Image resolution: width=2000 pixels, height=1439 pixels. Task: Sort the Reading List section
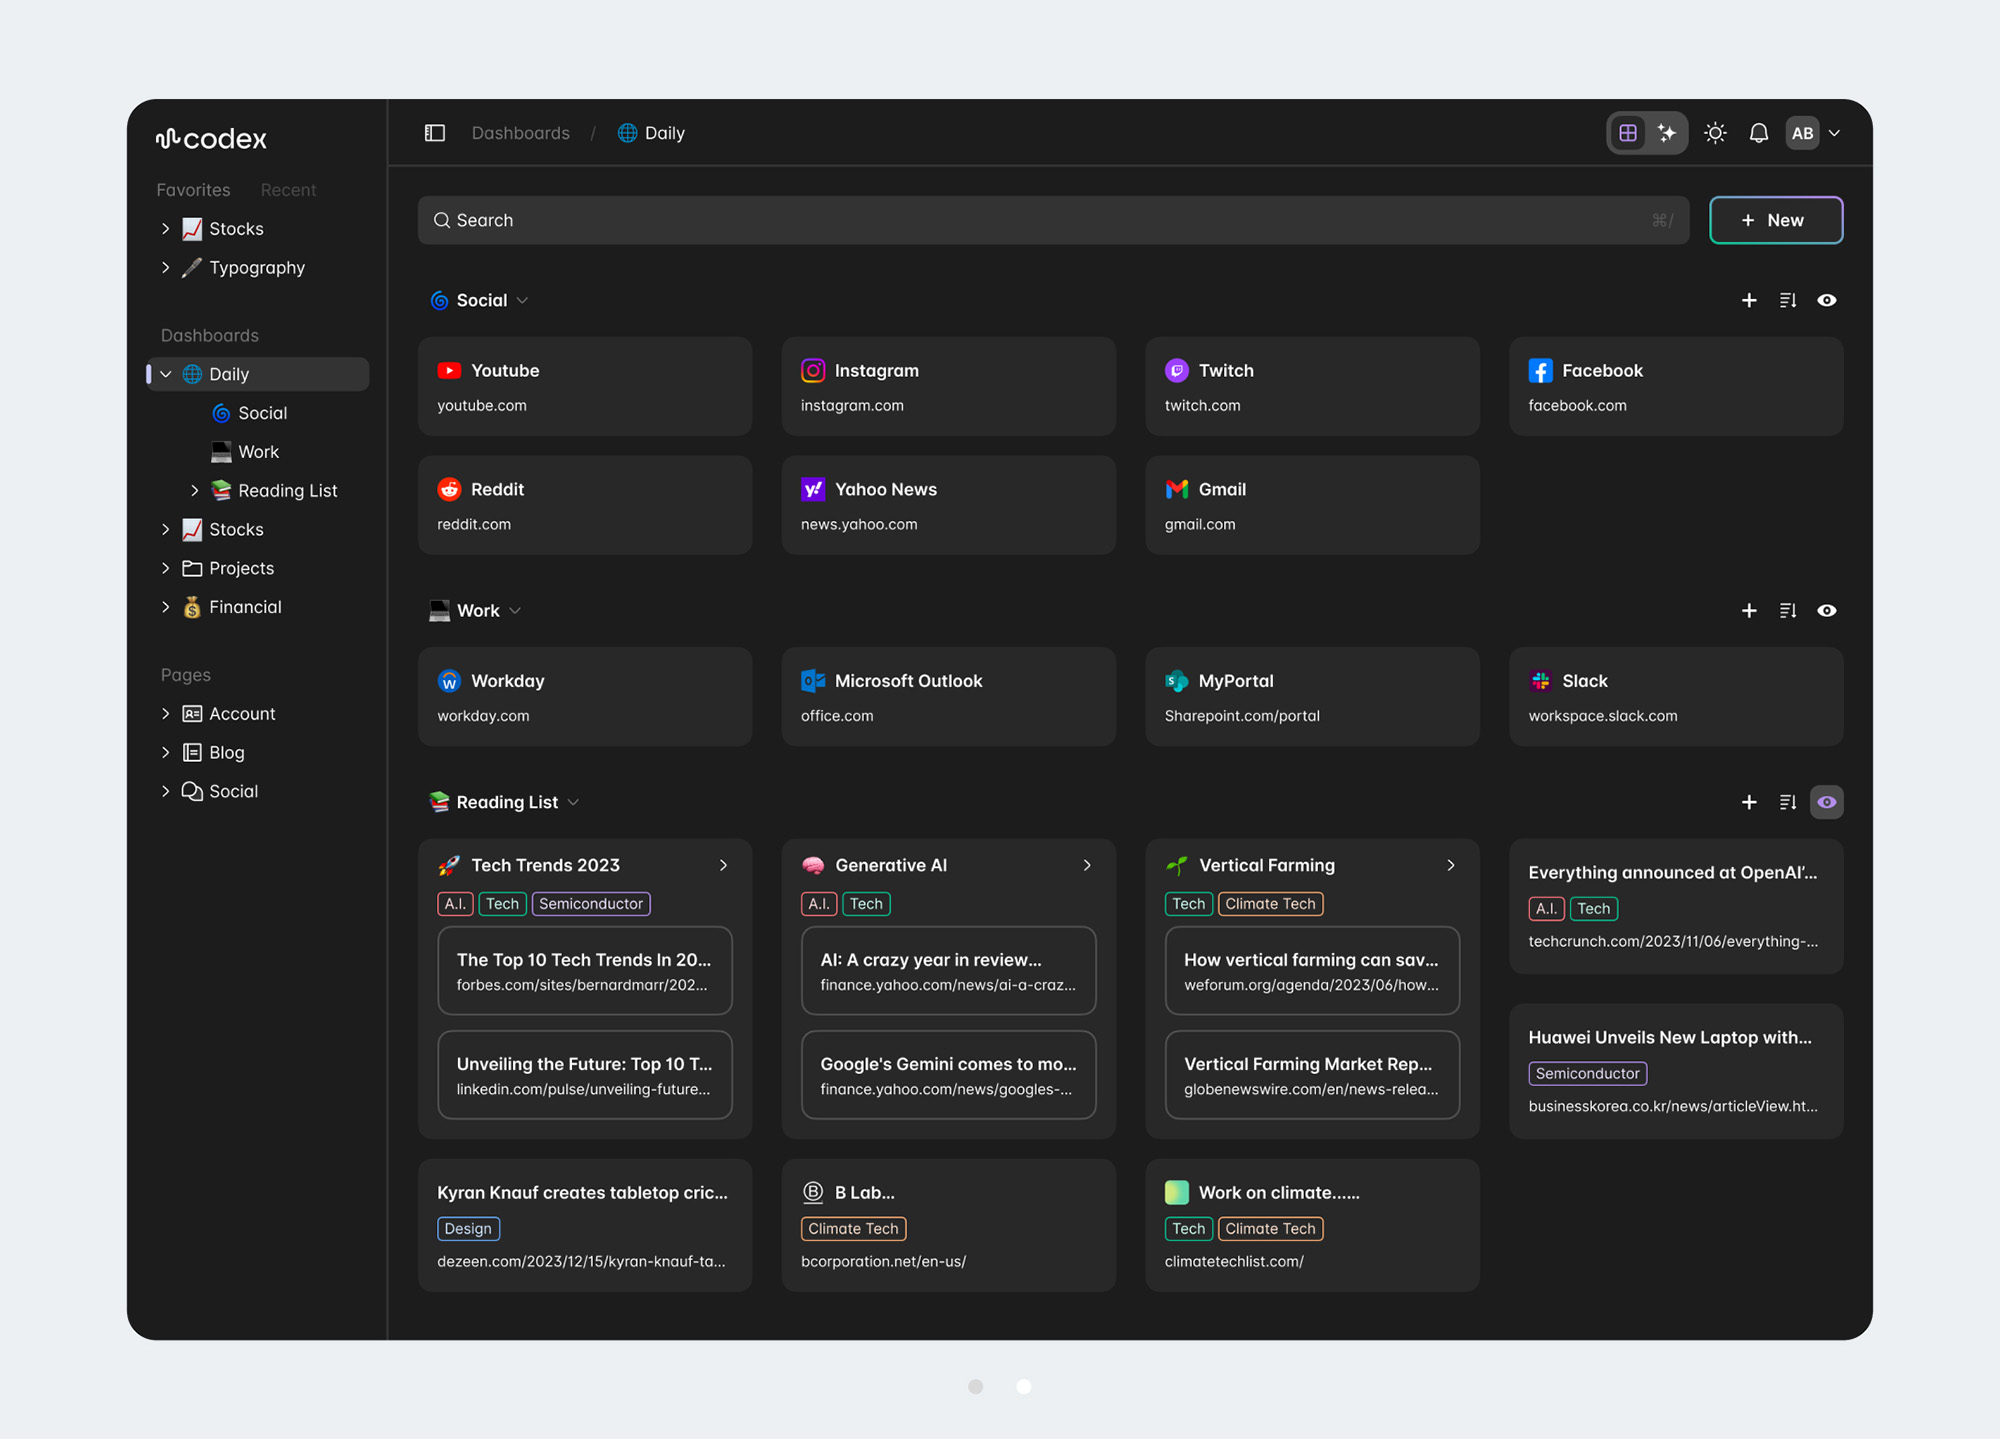[1788, 802]
